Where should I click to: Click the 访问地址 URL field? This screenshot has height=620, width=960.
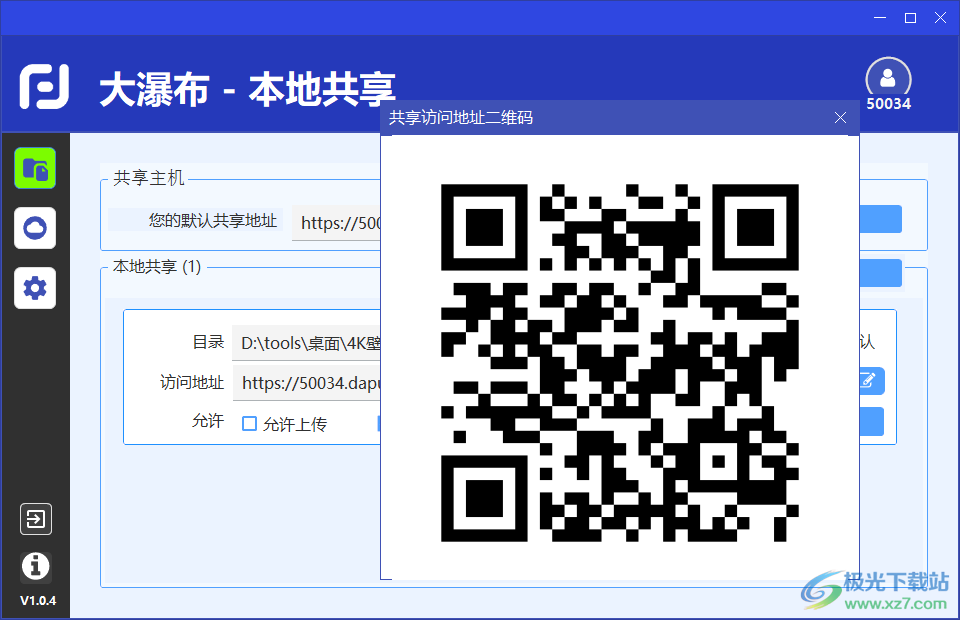coord(308,382)
